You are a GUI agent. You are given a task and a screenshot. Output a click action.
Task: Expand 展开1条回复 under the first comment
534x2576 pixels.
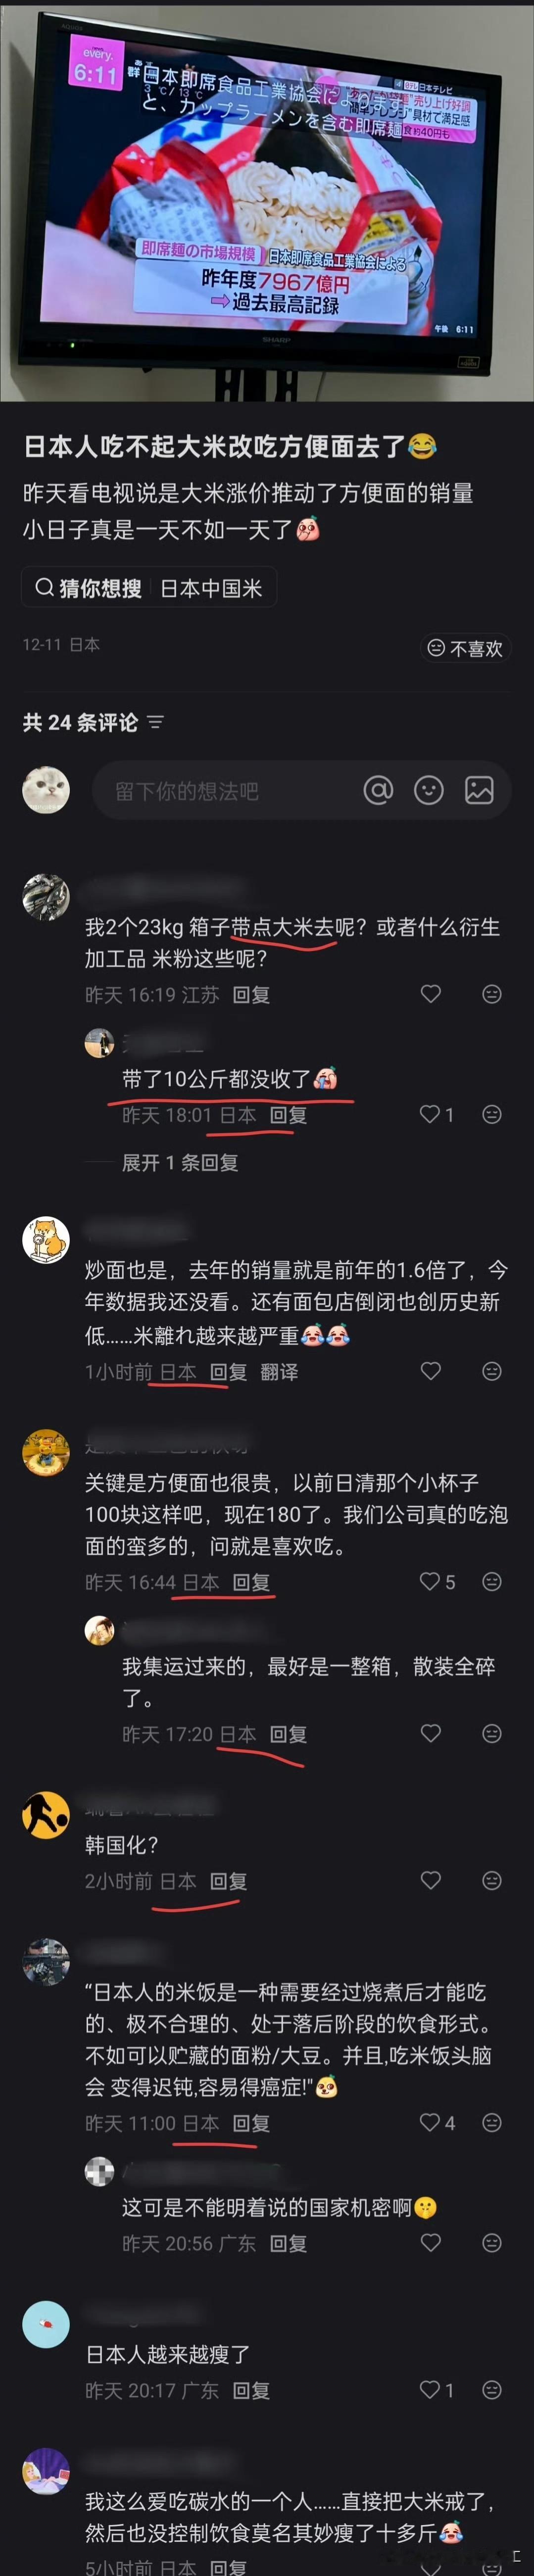(180, 1162)
